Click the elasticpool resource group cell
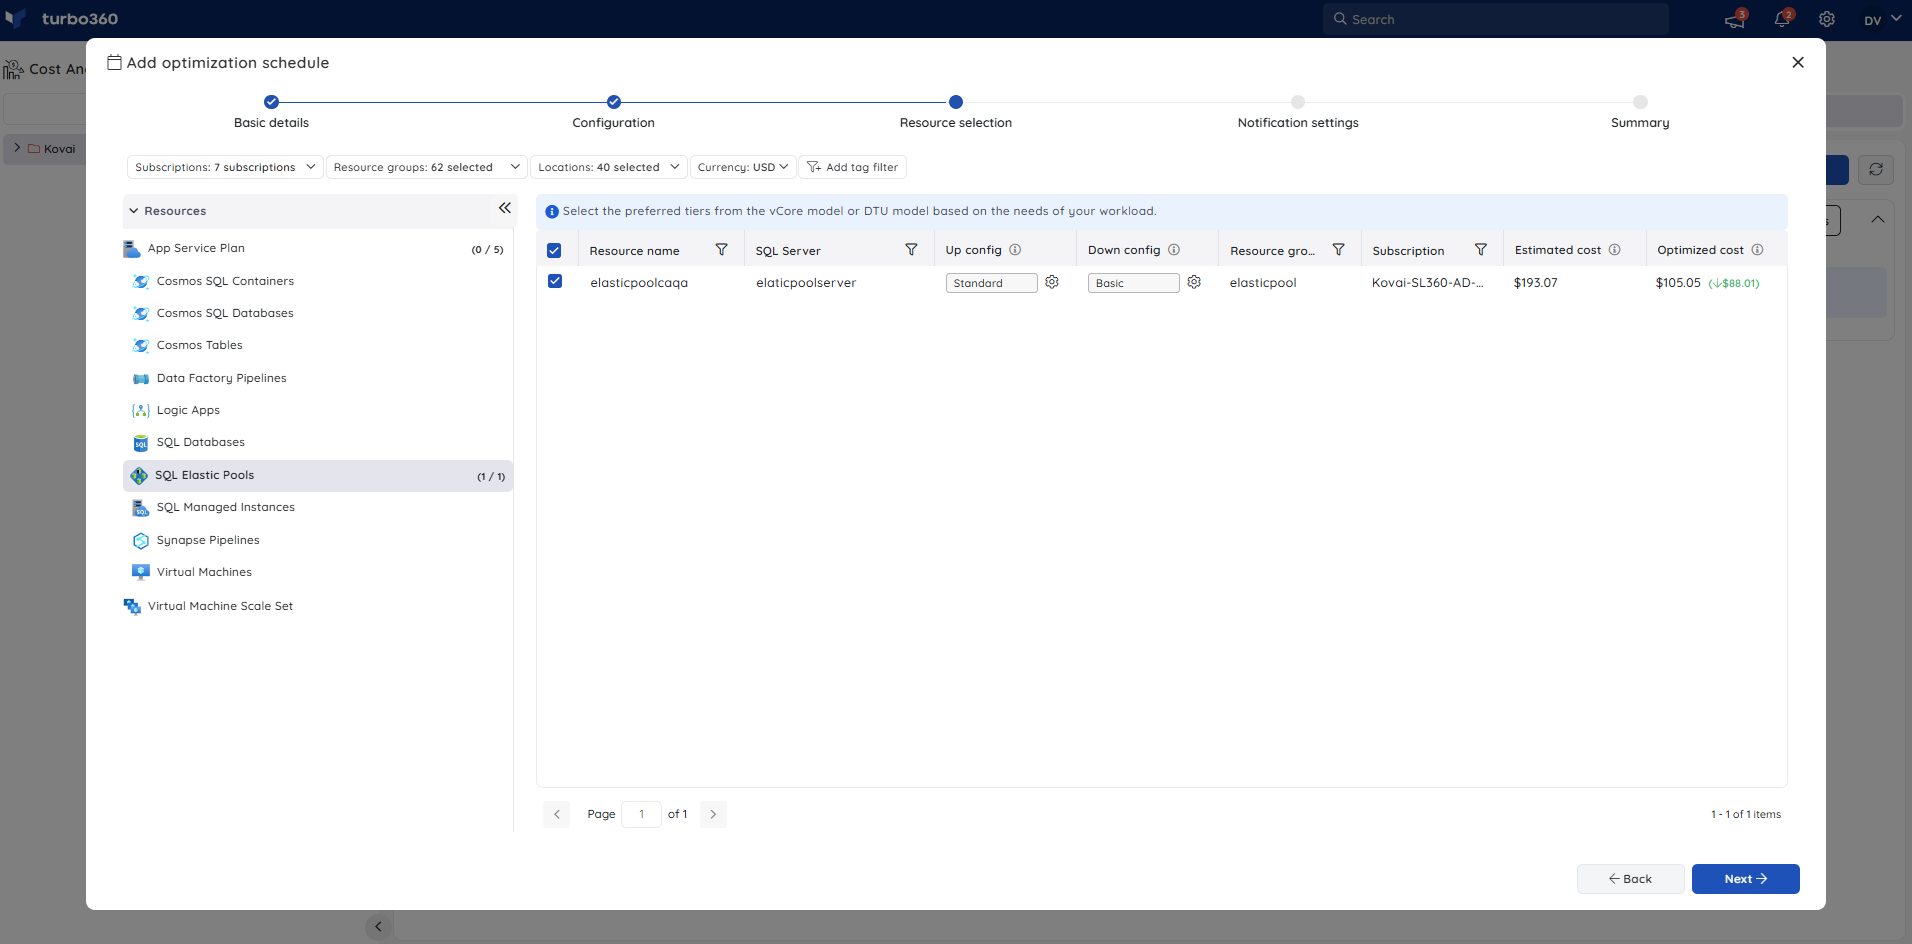This screenshot has height=944, width=1912. pos(1263,283)
